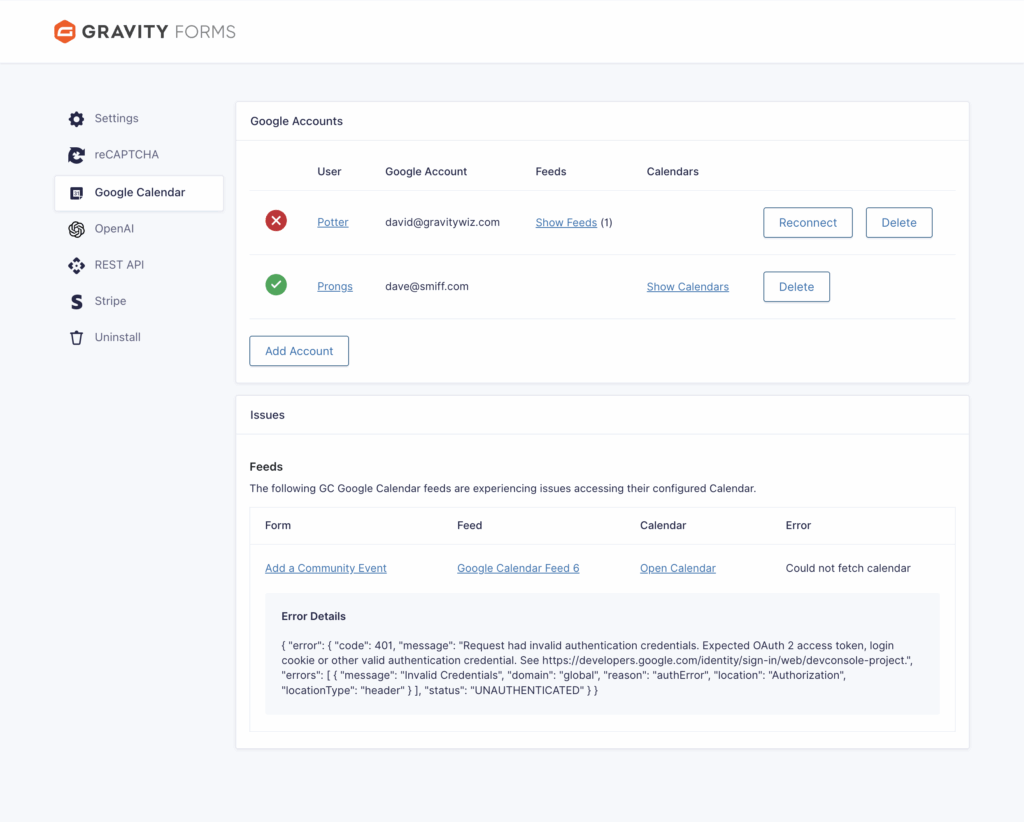The height and width of the screenshot is (822, 1024).
Task: Click the Stripe S icon
Action: [76, 301]
